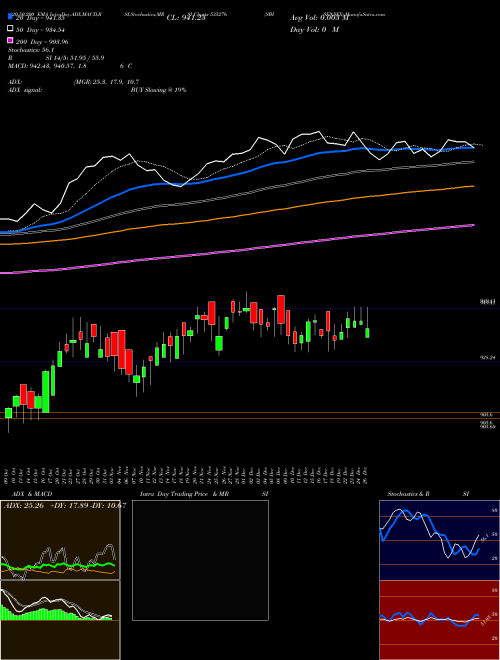Click the blue 20 Day legend swatch
The width and height of the screenshot is (500, 660).
point(10,17)
